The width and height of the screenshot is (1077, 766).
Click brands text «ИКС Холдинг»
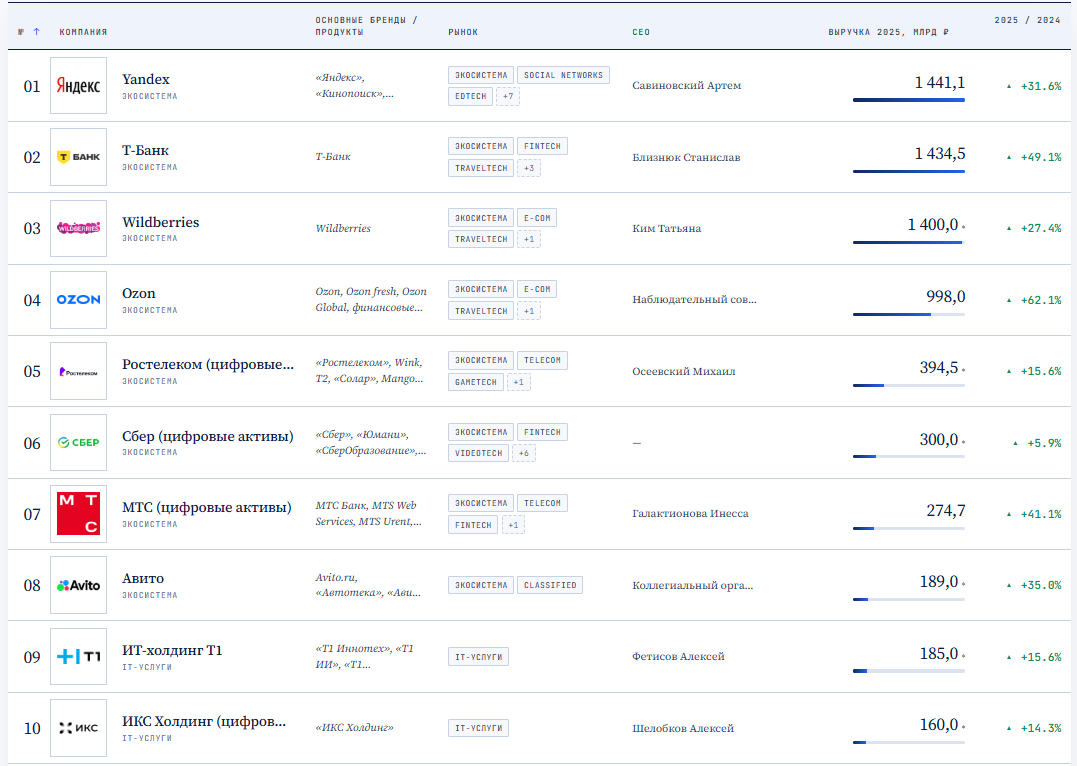tap(354, 728)
